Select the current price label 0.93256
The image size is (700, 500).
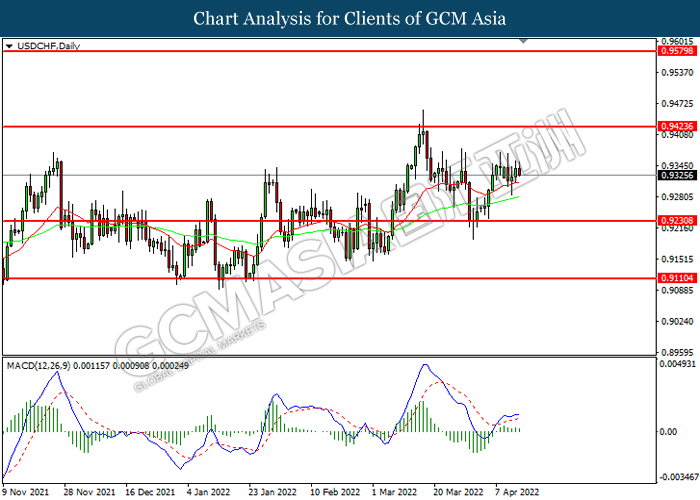(x=677, y=175)
